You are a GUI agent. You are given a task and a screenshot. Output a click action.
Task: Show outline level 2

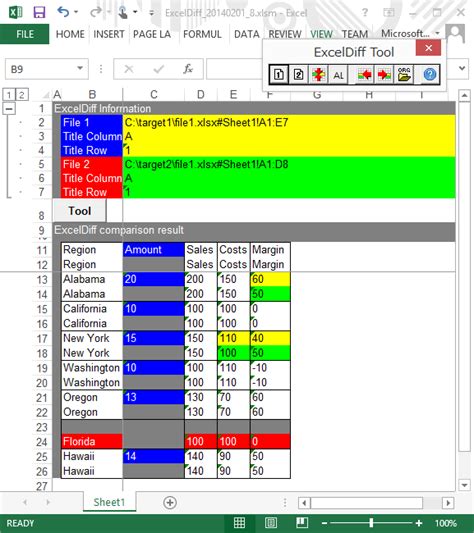click(x=22, y=94)
